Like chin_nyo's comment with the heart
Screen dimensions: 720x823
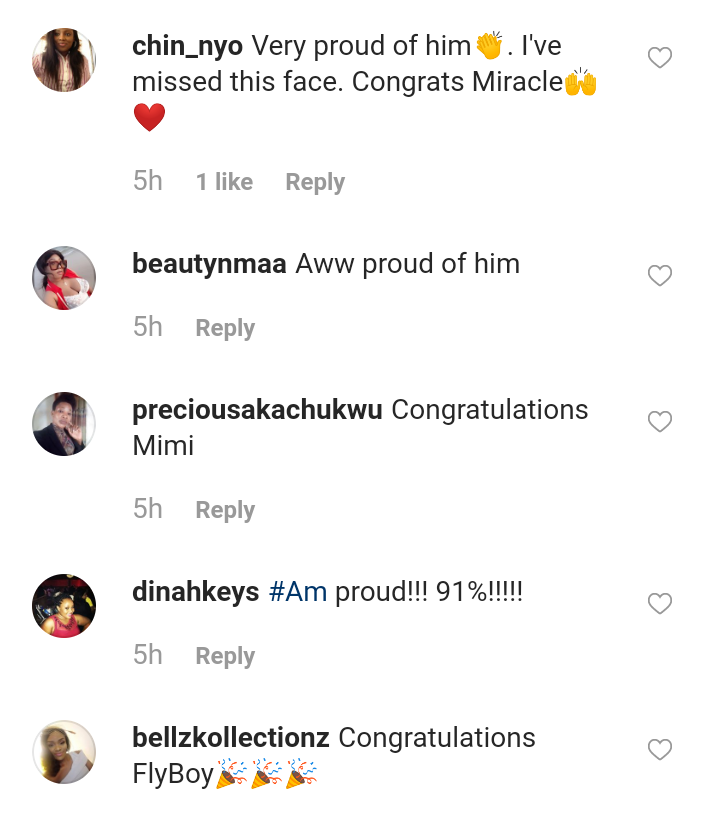659,59
